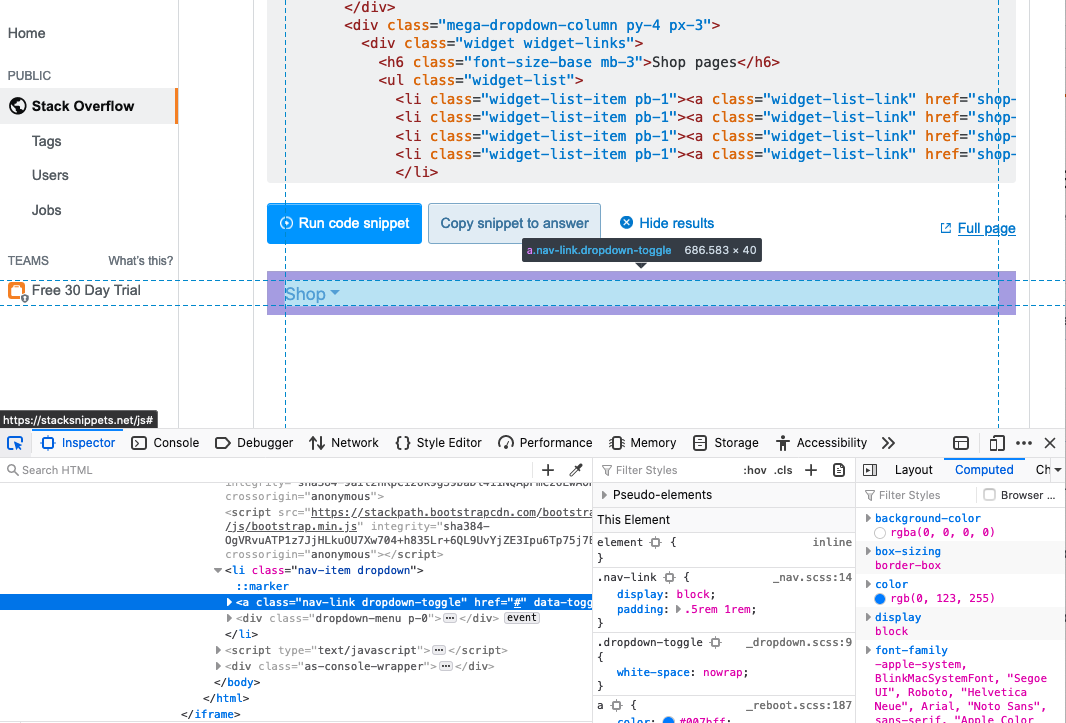Expand the div as-console-wrapper node
Screen dimensions: 1066x723
[218, 667]
